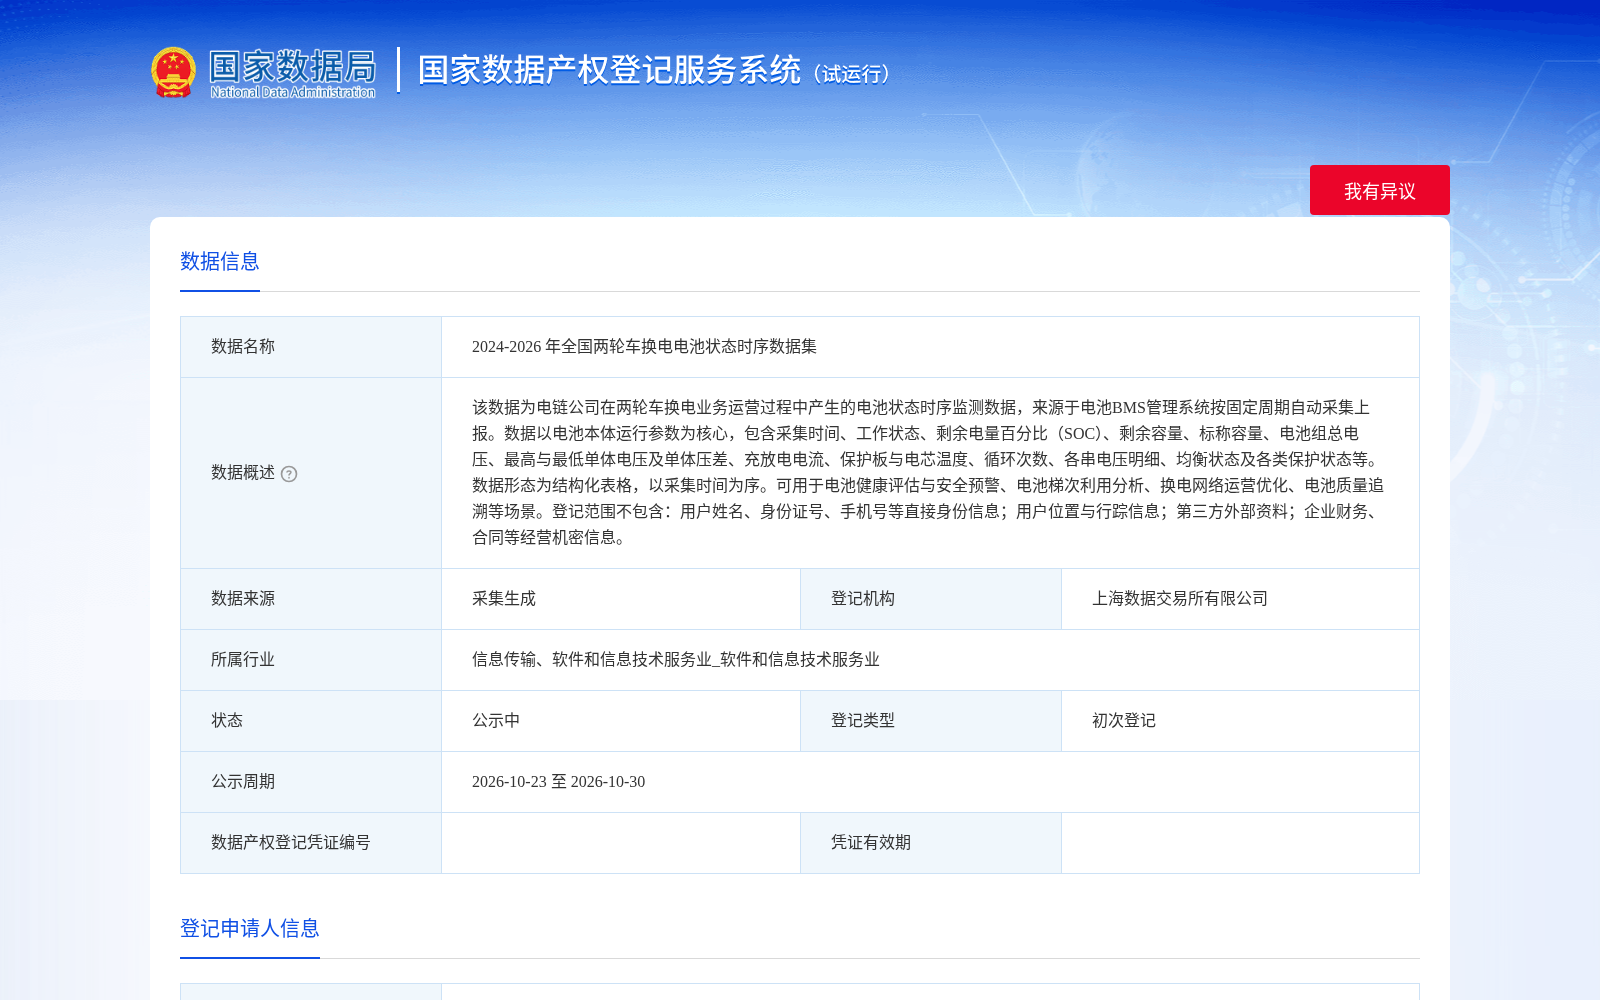Click 上海数据交易所有限公司 value
Screen dimensions: 1600x1000
point(1180,599)
